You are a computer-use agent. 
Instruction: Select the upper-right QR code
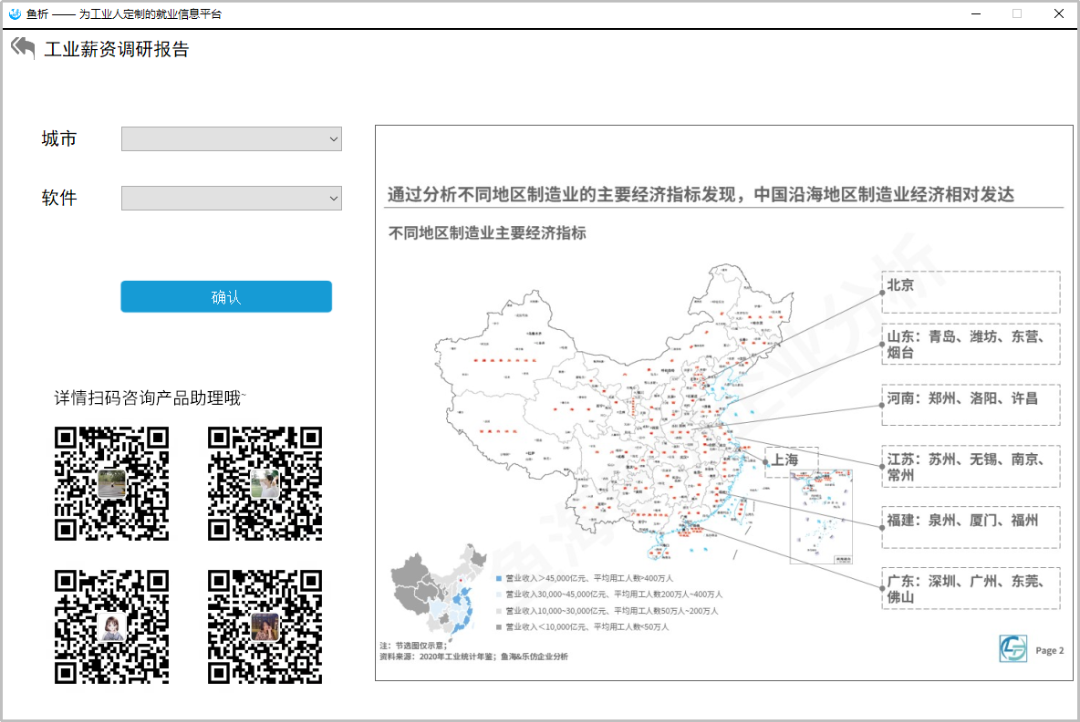click(265, 484)
